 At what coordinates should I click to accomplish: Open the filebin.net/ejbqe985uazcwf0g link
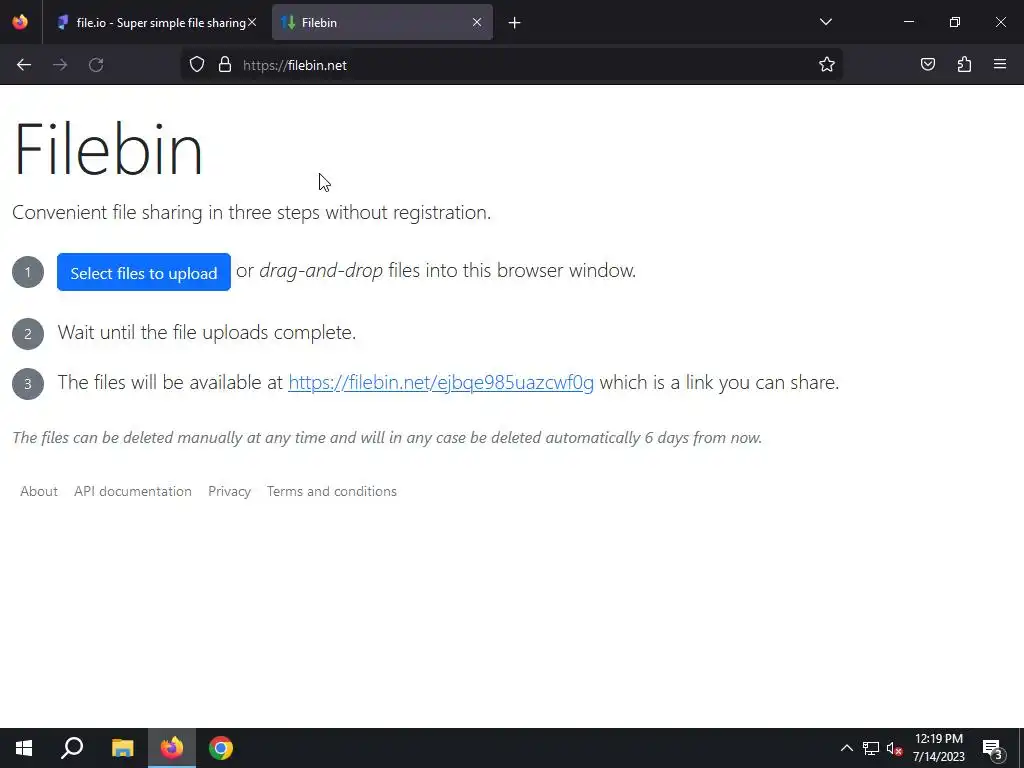tap(441, 382)
